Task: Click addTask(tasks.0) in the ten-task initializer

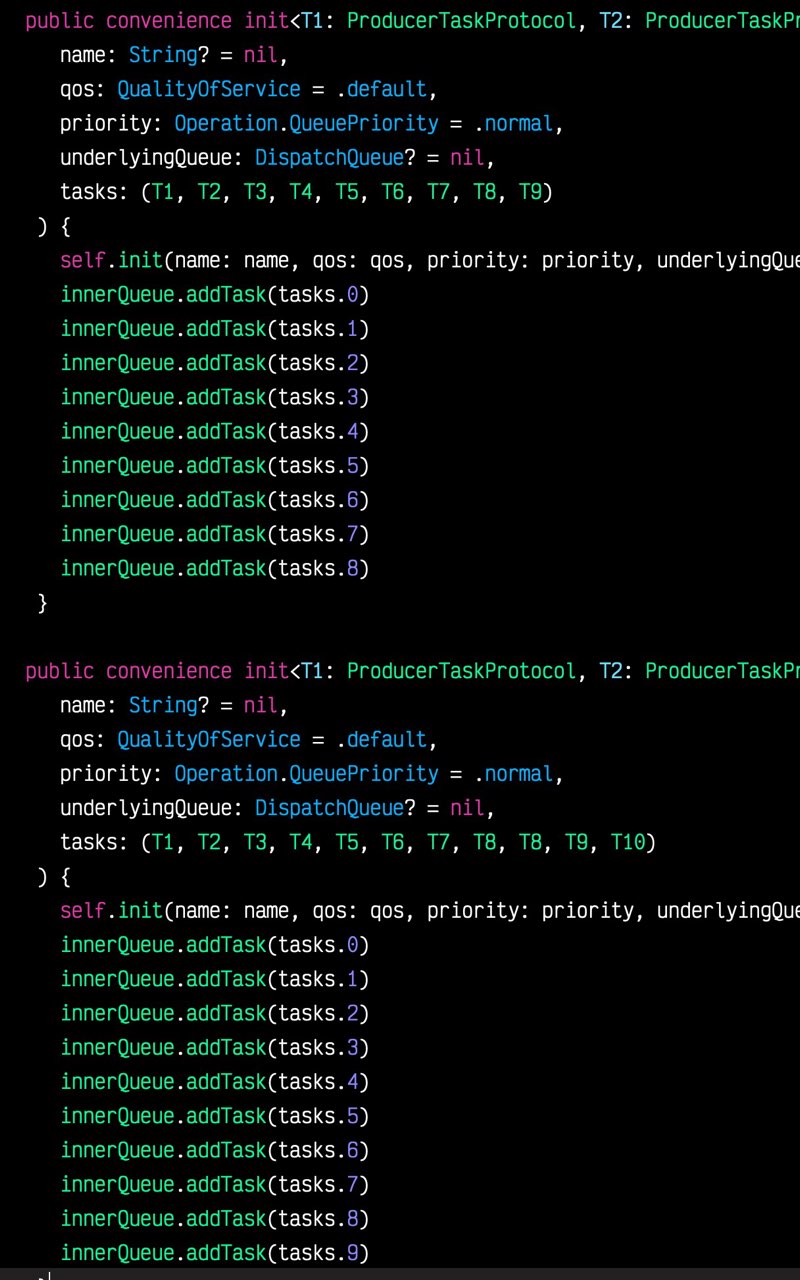Action: 278,944
